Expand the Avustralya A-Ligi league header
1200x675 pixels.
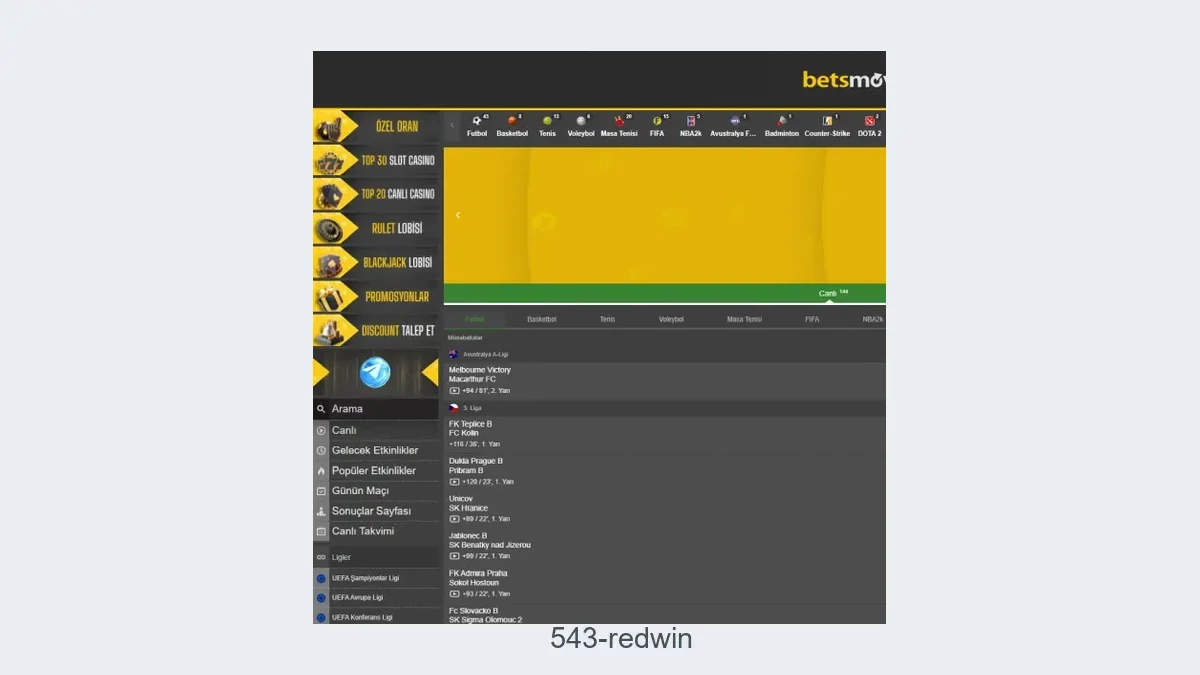485,354
